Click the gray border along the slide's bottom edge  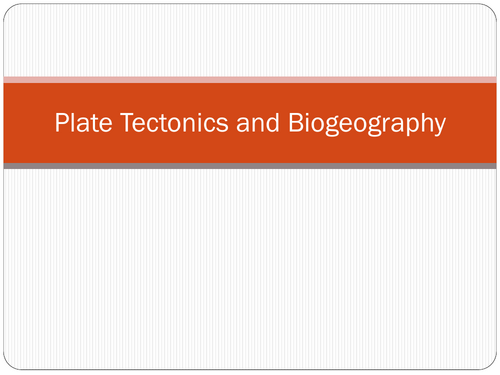[250, 369]
